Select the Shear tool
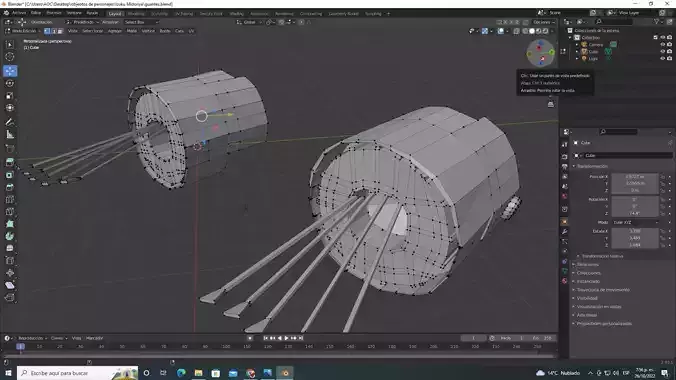 click(10, 285)
